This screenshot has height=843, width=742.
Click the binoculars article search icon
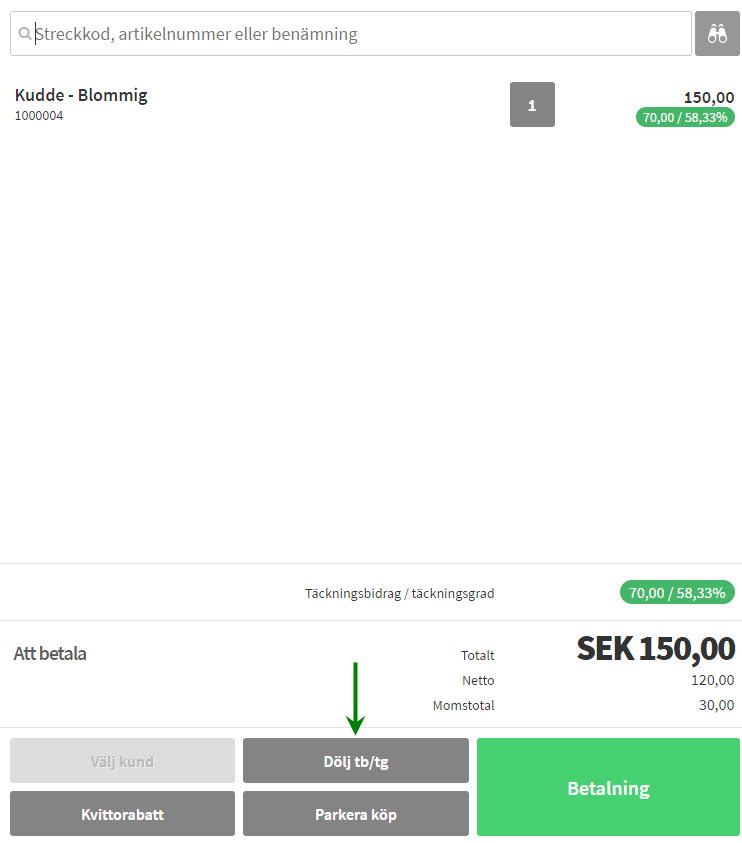(x=717, y=34)
